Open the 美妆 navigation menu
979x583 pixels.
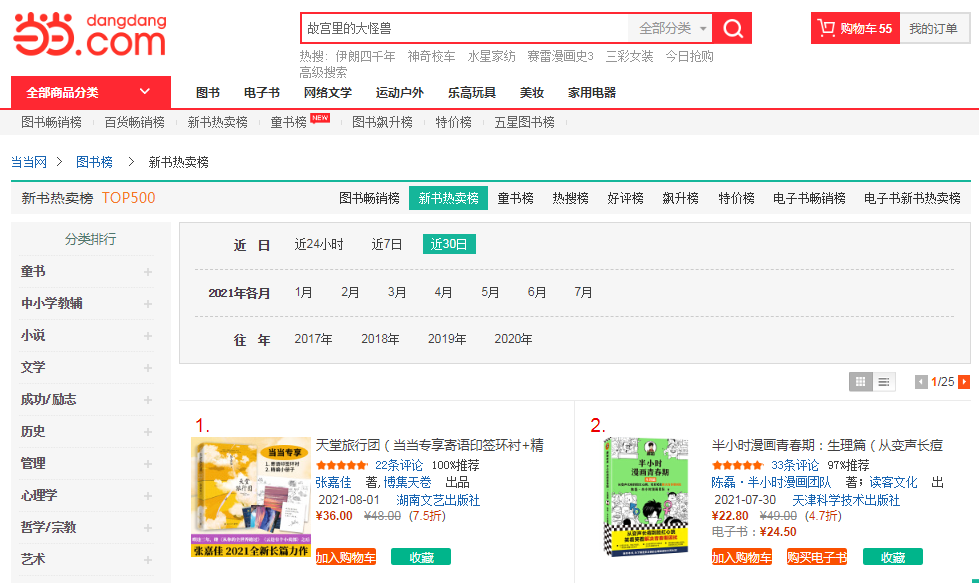click(532, 93)
